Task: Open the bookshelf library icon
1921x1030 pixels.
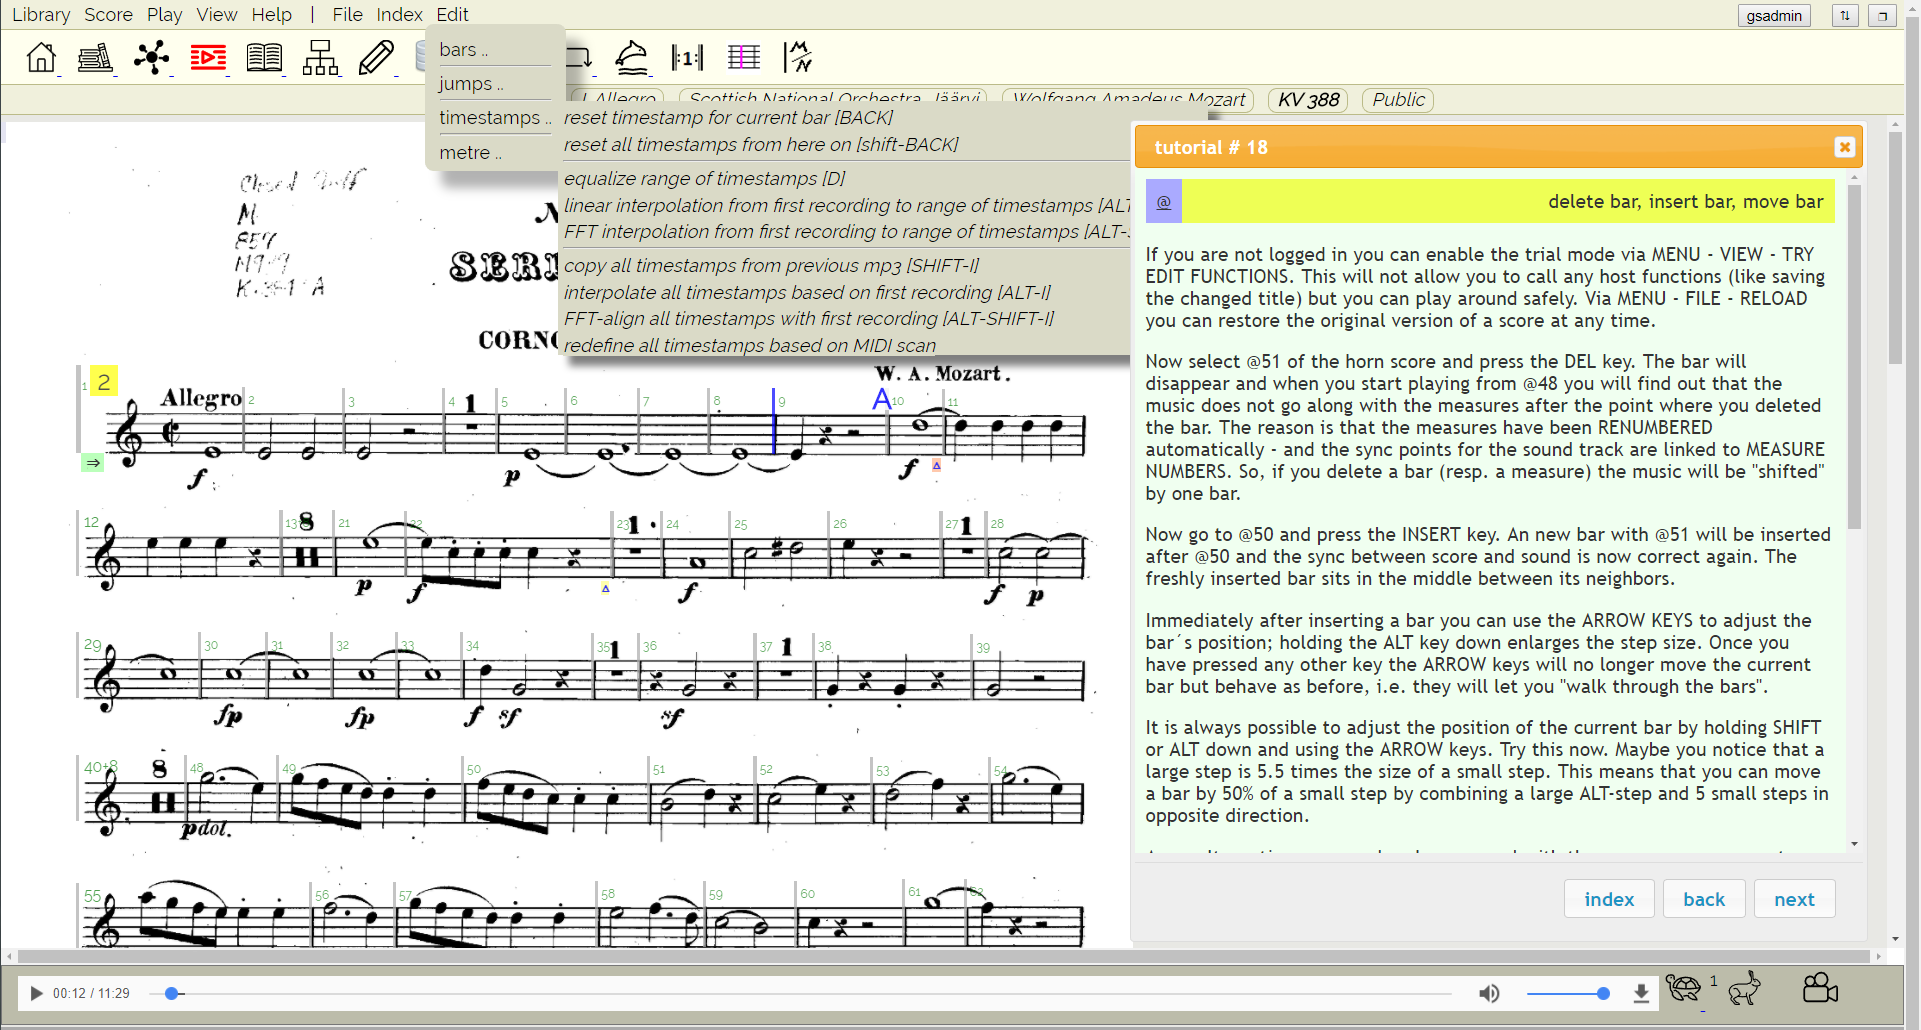Action: point(96,58)
